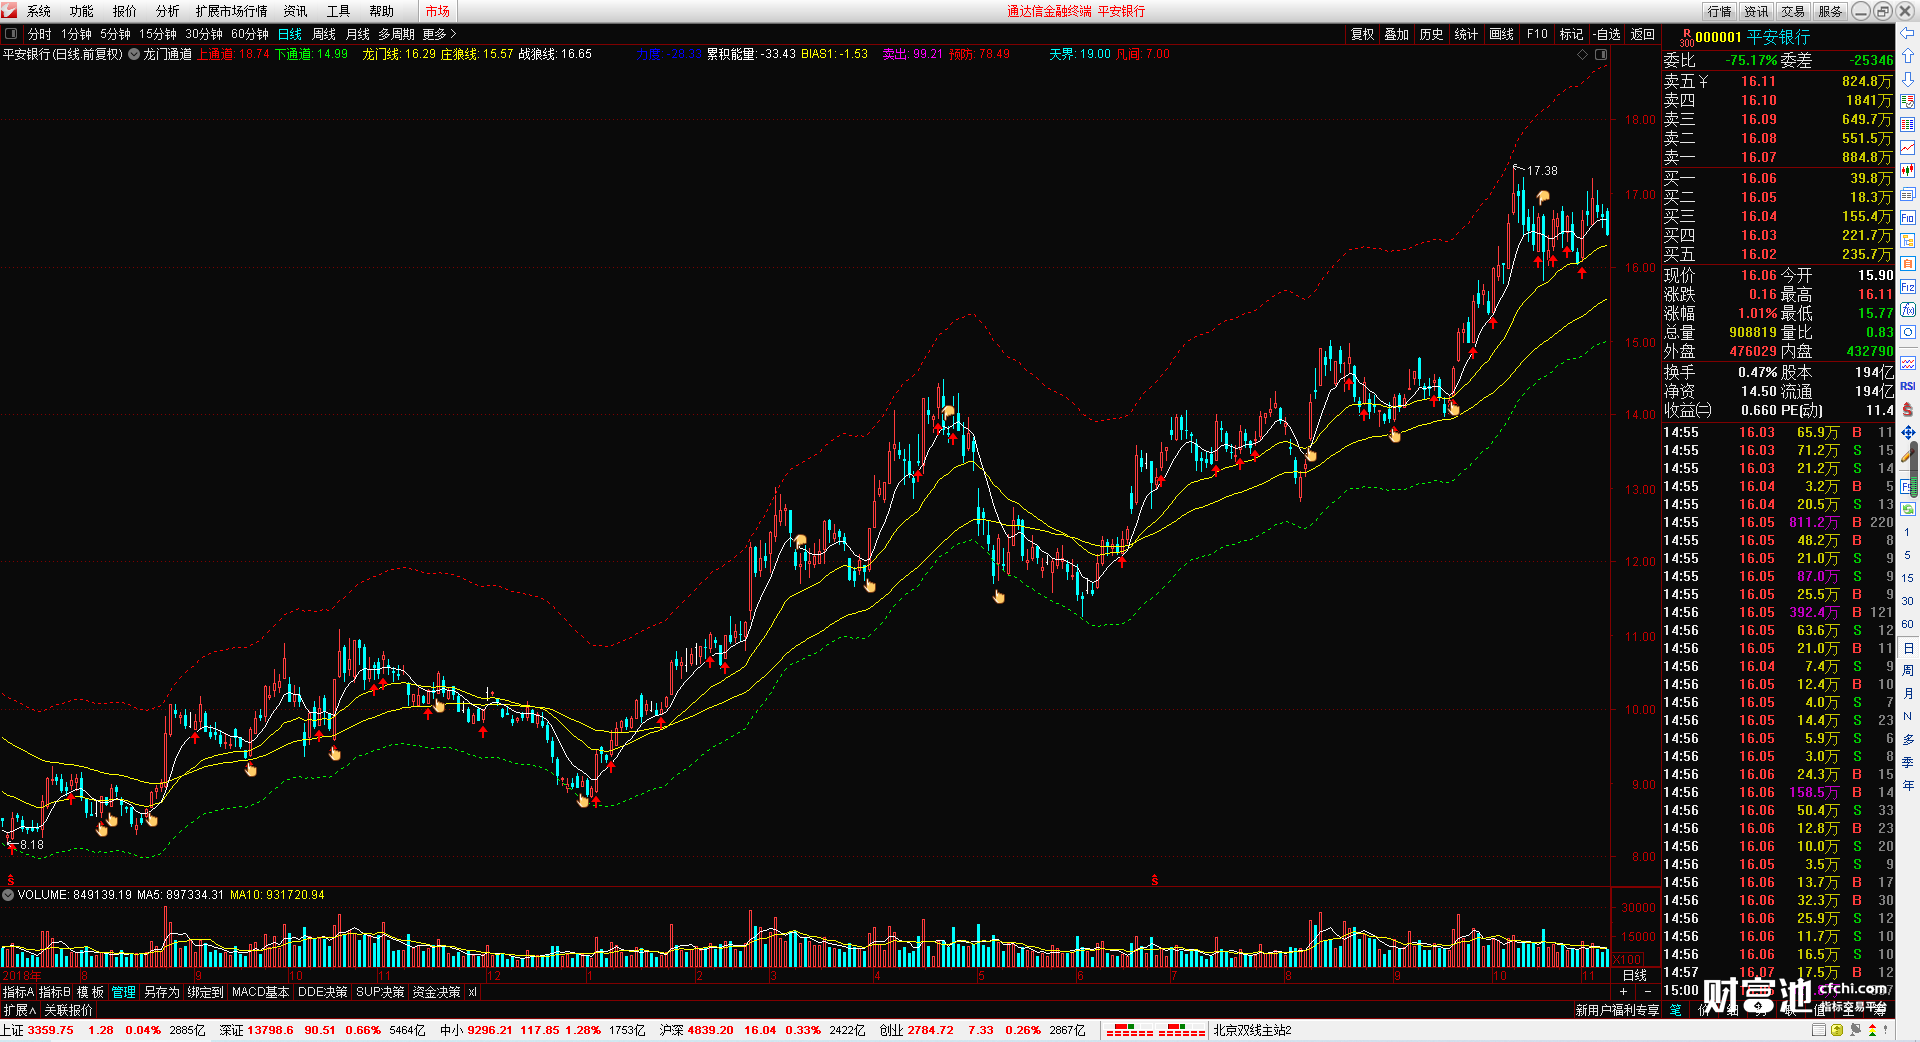
Task: Open the F10 company info sidebar icon
Action: pos(1908,218)
